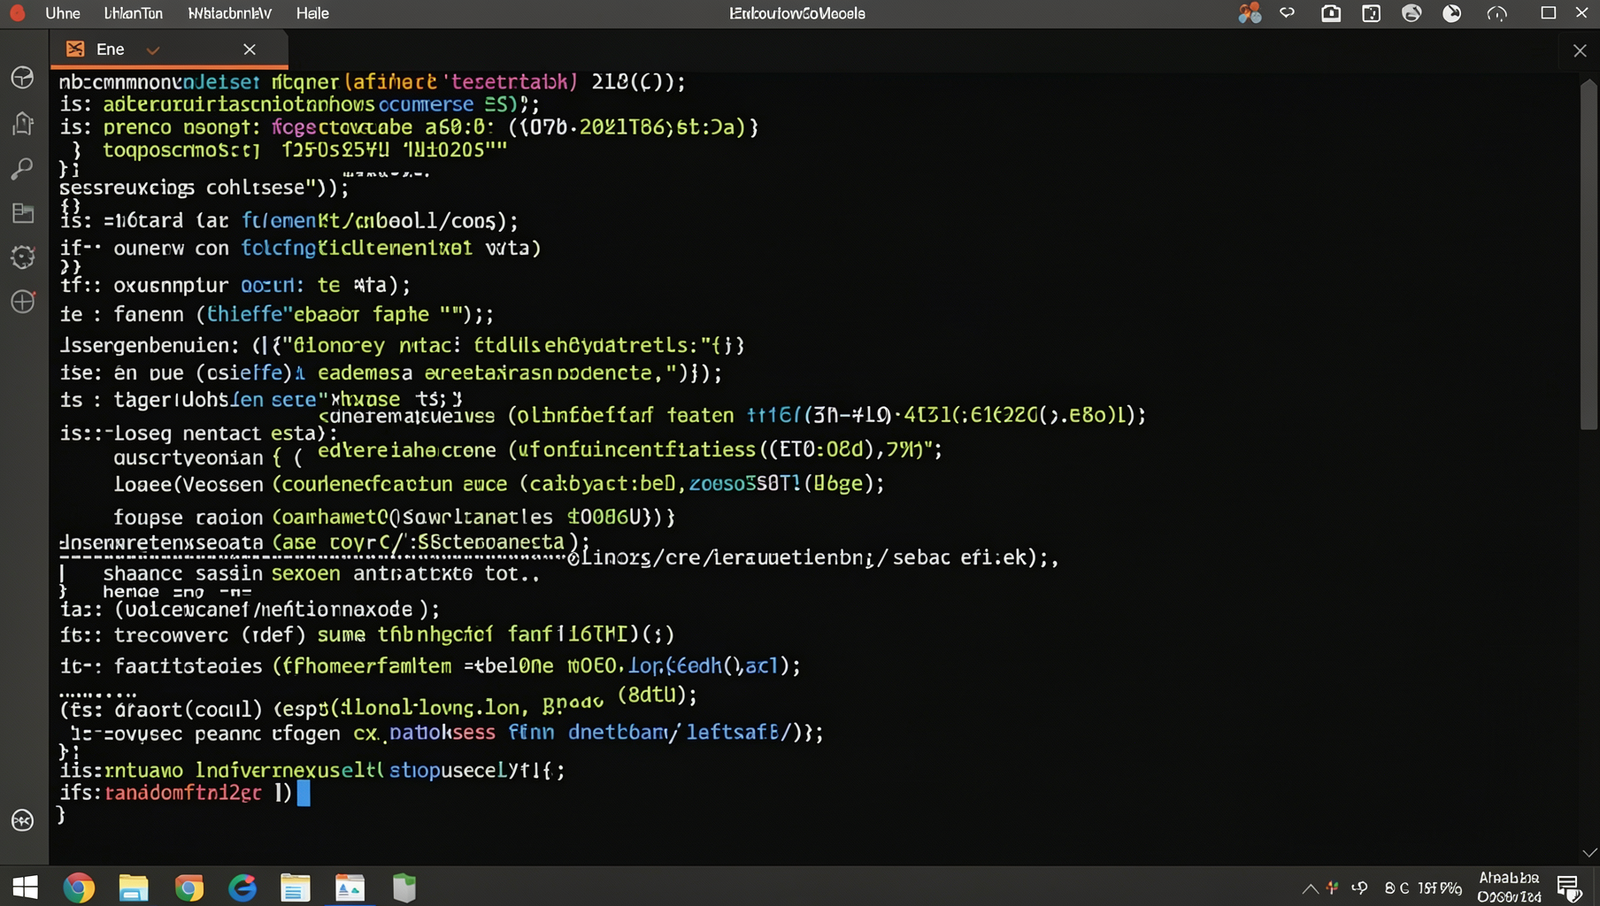Open the gear settings icon in left sidebar
Image resolution: width=1600 pixels, height=906 pixels.
click(22, 257)
